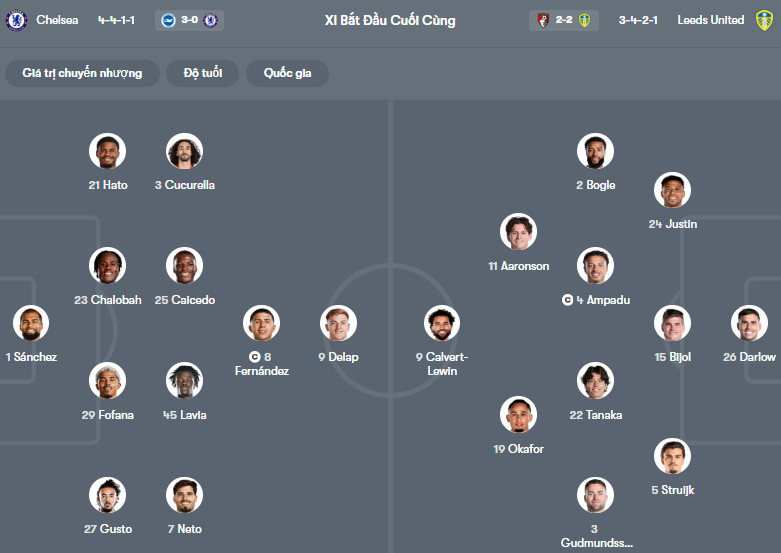Click the XI Bắt Đầu Cuối Cùng heading
This screenshot has height=553, width=781.
[x=390, y=20]
